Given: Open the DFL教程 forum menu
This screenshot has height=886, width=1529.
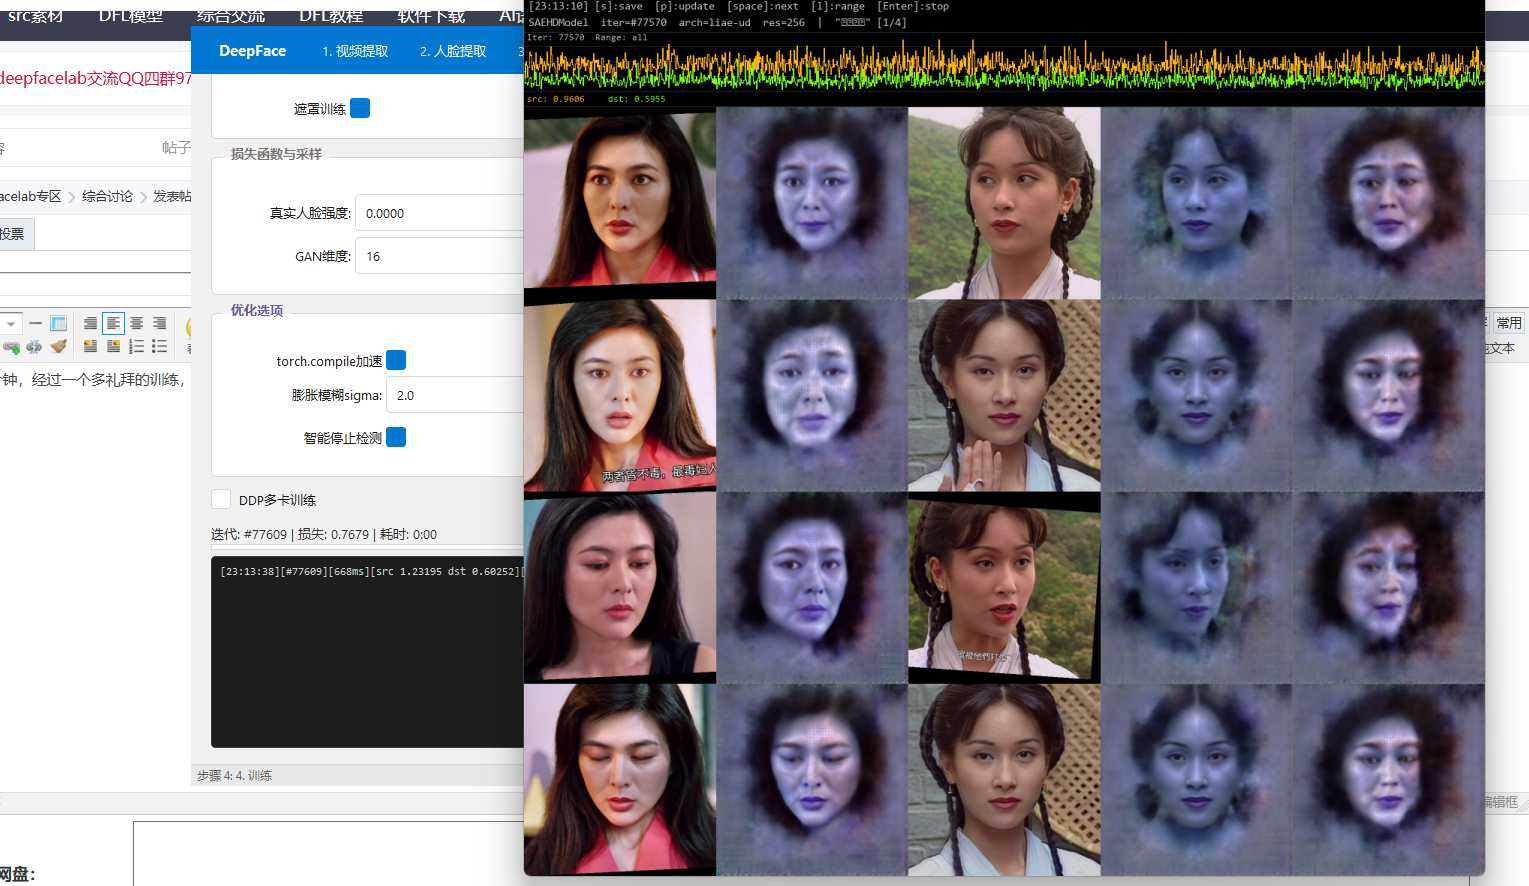Looking at the screenshot, I should pyautogui.click(x=331, y=16).
